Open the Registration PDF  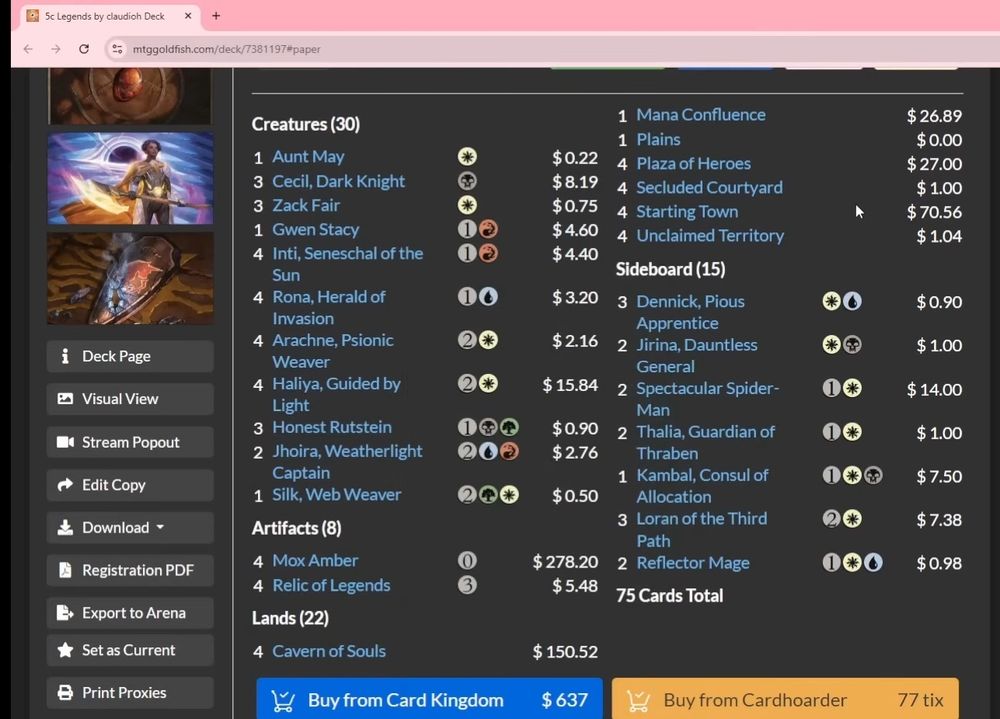pos(130,570)
